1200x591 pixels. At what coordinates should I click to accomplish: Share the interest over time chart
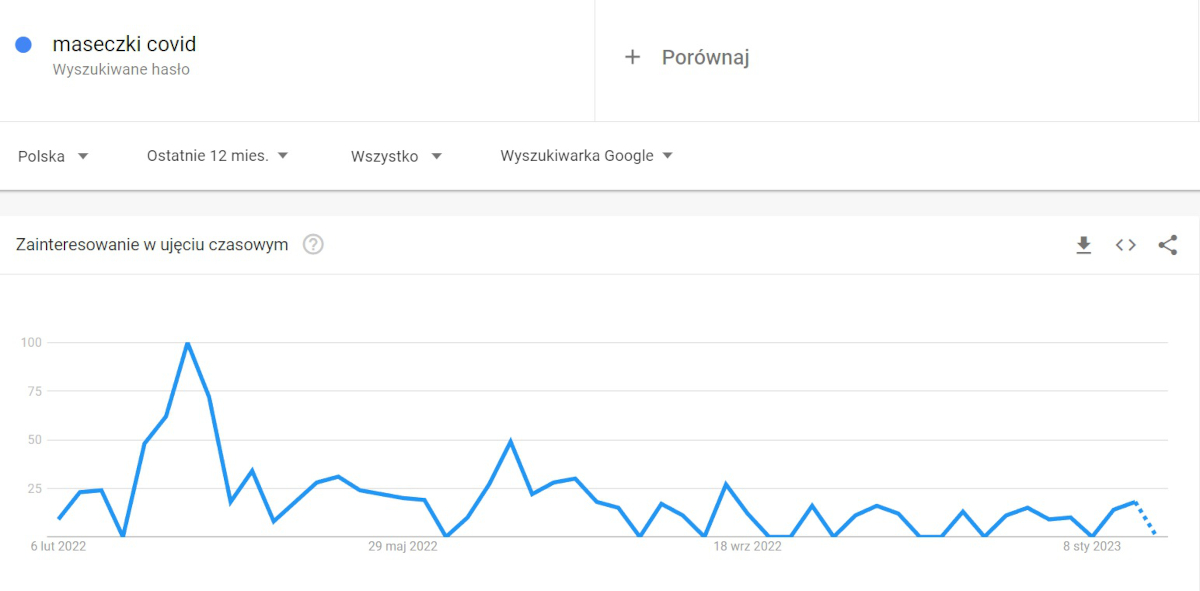pos(1167,245)
